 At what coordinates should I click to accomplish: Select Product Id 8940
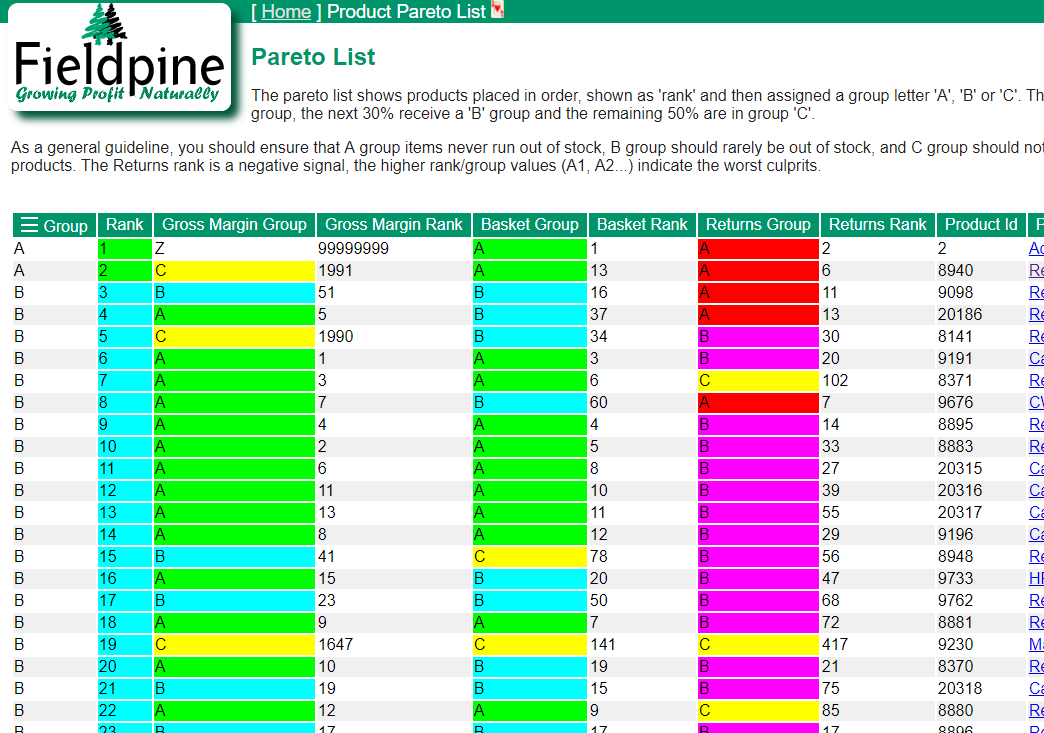(955, 271)
